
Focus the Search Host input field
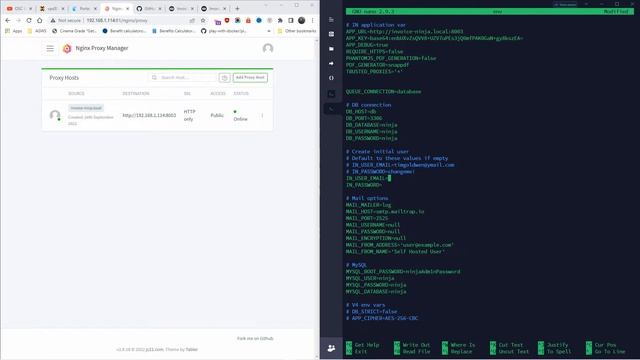click(182, 78)
